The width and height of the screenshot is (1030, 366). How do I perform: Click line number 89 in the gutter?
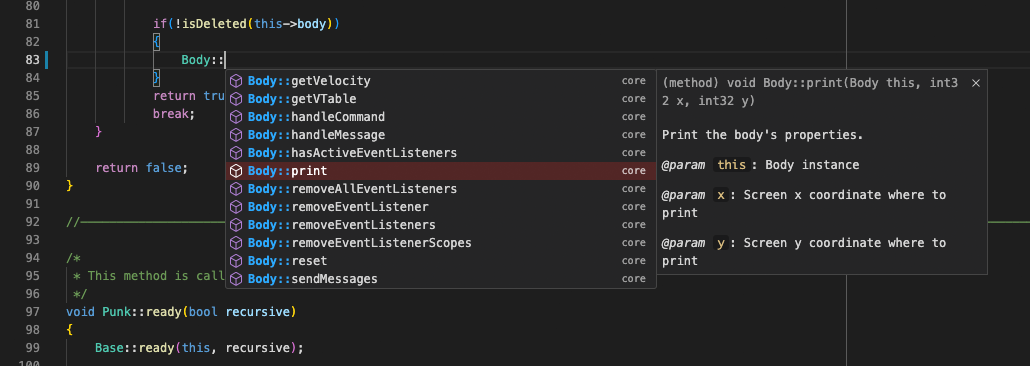(x=32, y=168)
